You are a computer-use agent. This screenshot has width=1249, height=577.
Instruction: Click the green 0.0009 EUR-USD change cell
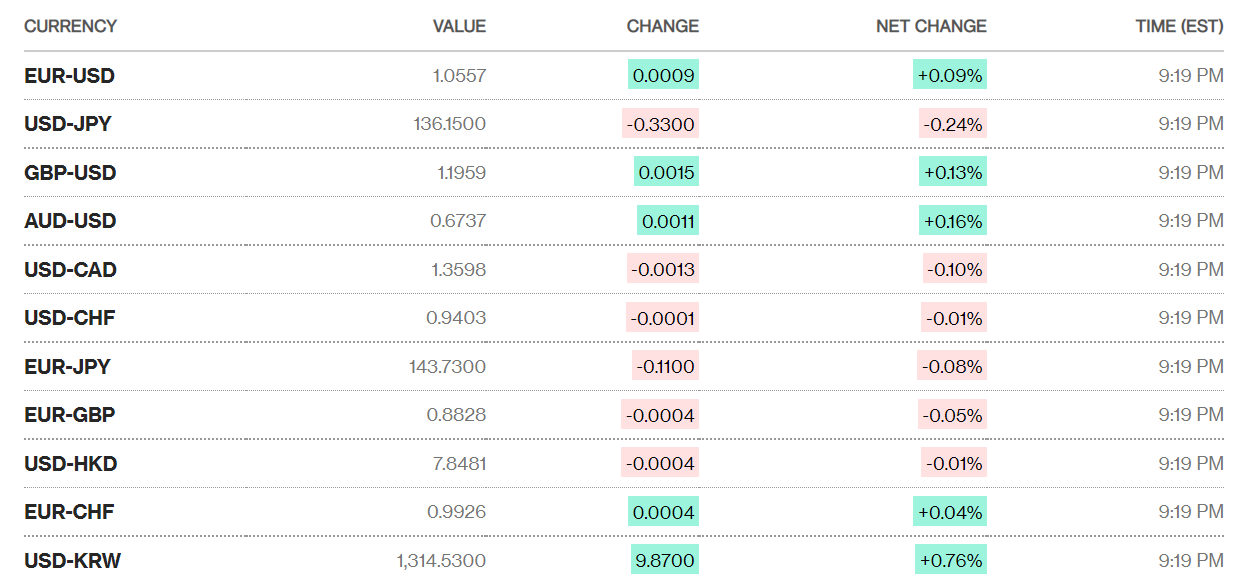tap(663, 76)
